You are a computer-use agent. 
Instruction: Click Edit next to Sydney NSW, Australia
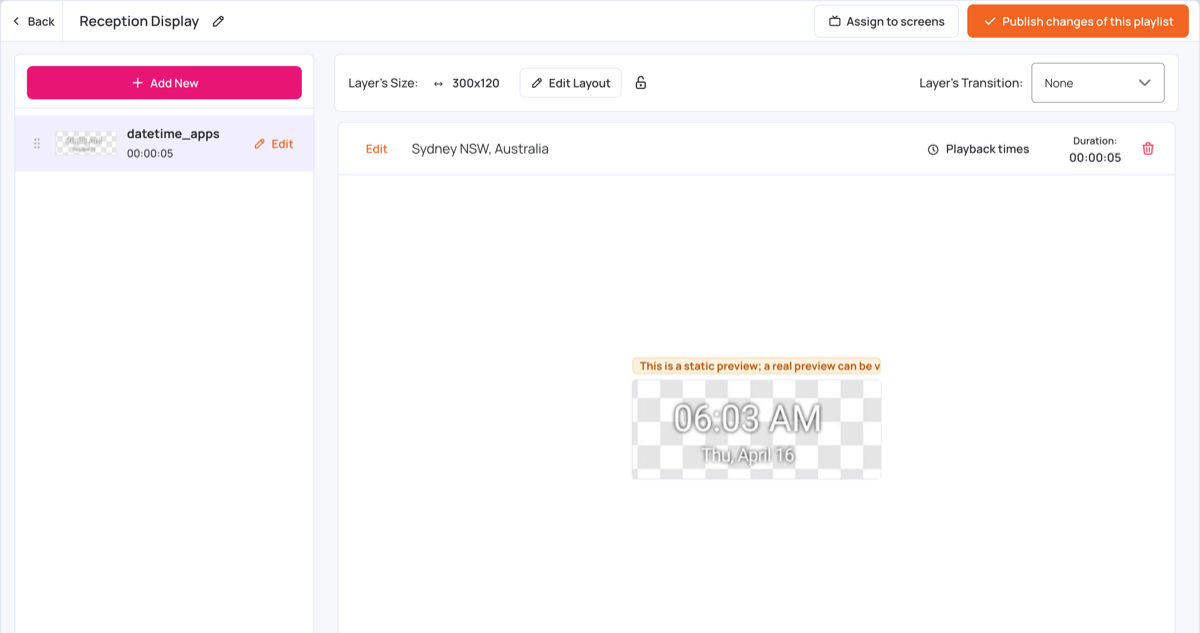[376, 149]
